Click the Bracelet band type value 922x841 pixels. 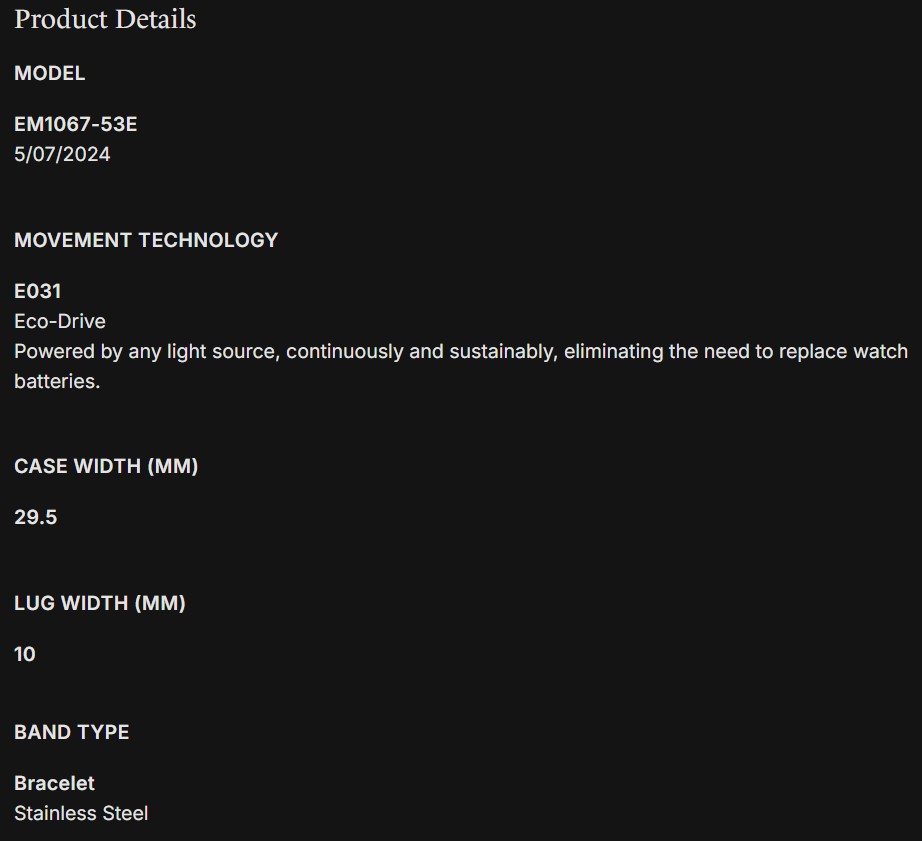(55, 783)
